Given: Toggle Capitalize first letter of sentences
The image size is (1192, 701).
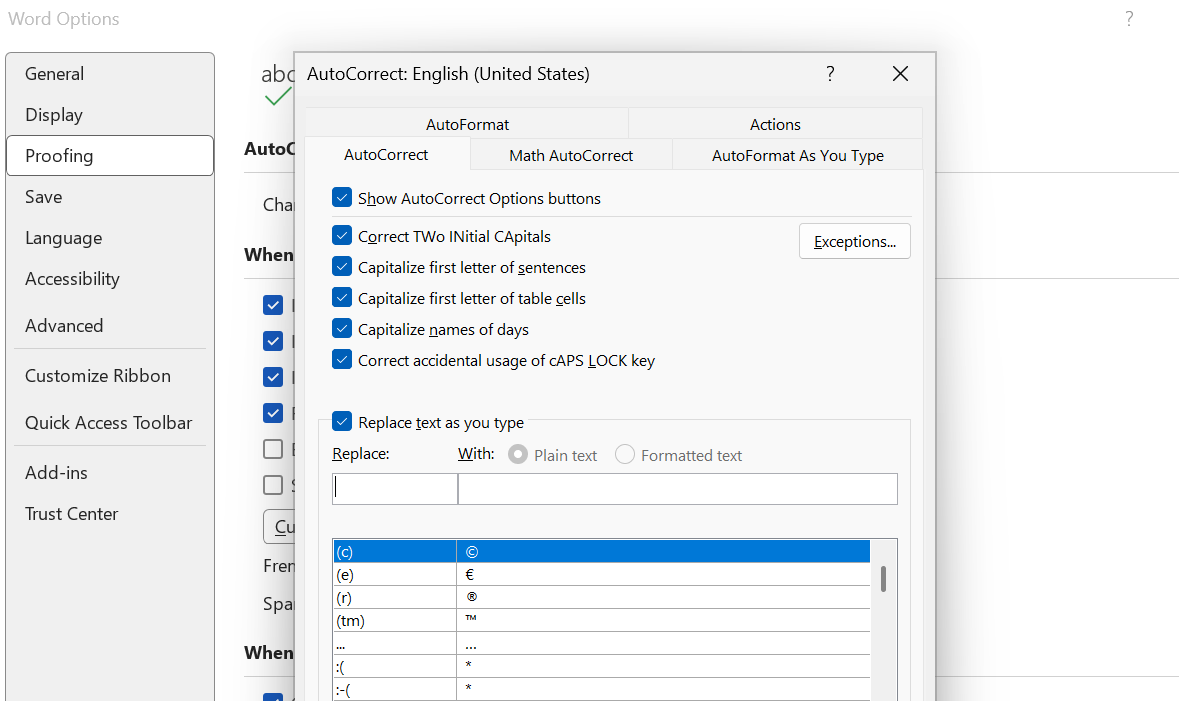Looking at the screenshot, I should [x=342, y=267].
